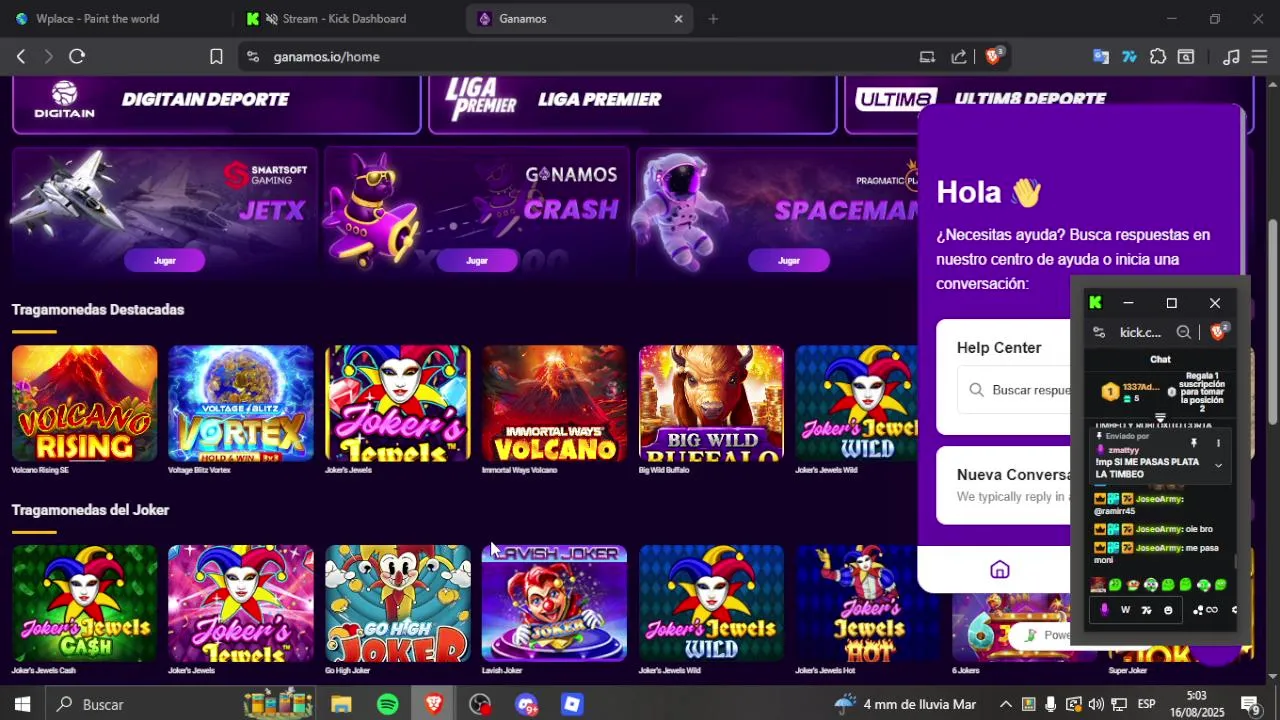This screenshot has width=1280, height=720.
Task: Open the install app icon in the address bar
Action: [927, 57]
